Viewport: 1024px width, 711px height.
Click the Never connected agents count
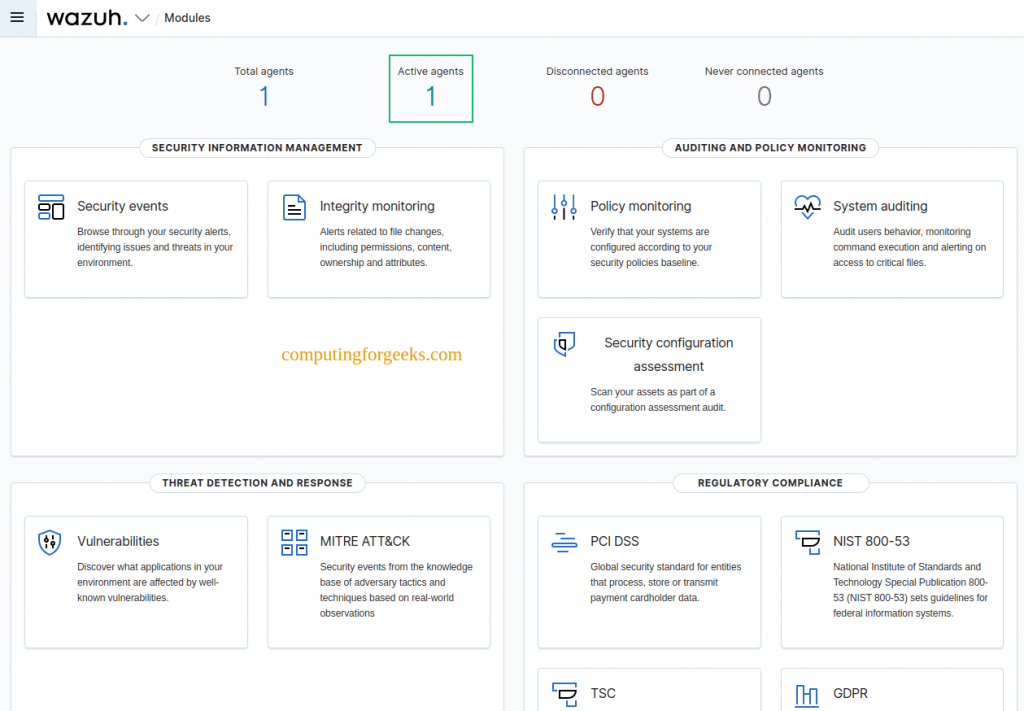click(x=764, y=97)
